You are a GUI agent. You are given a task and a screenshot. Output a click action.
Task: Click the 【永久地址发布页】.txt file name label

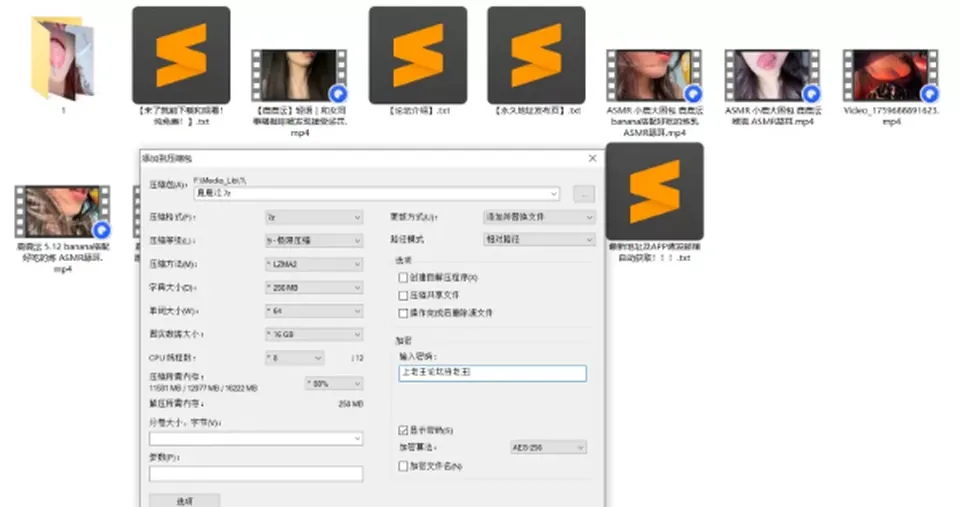point(536,111)
